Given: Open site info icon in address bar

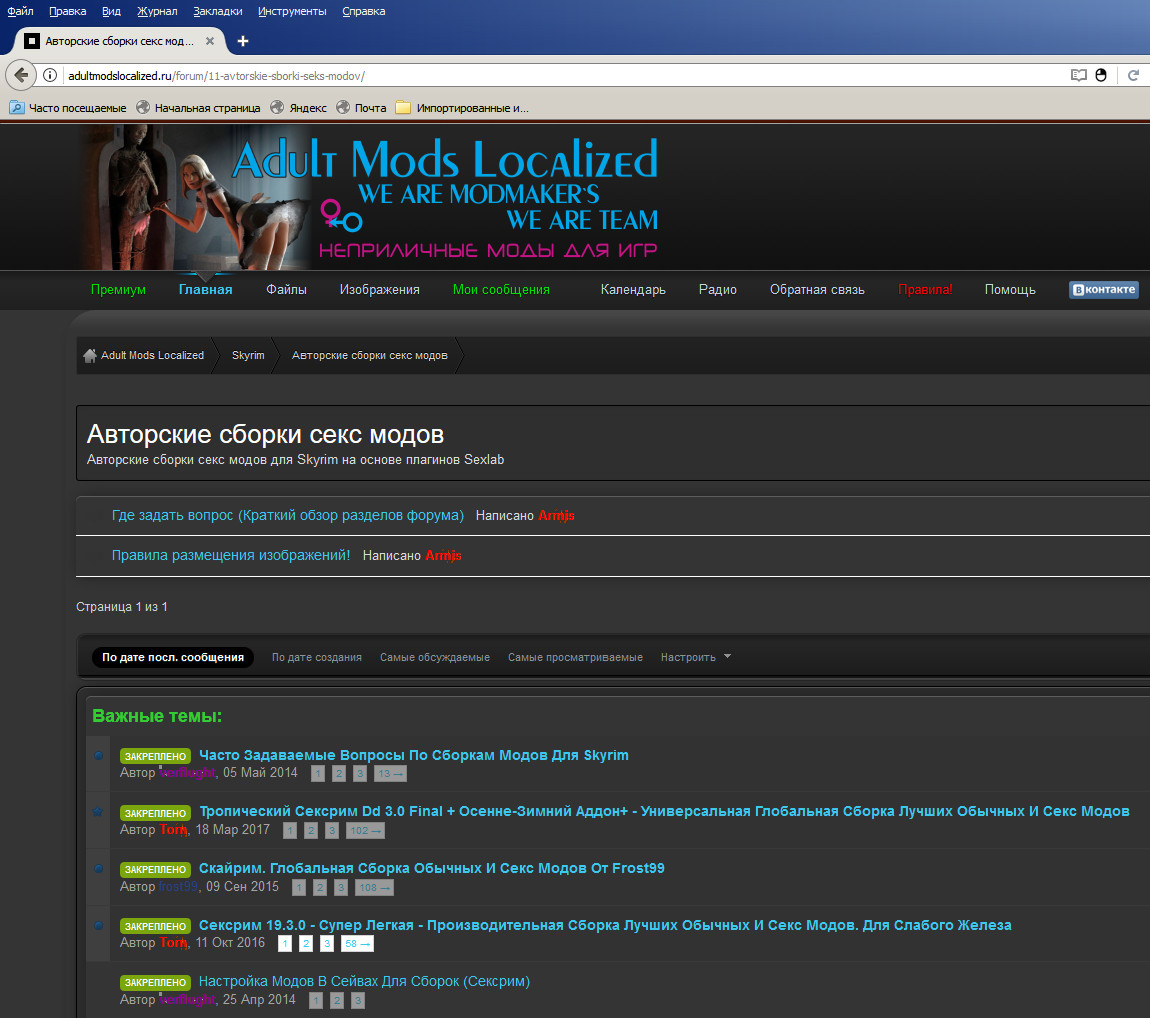Looking at the screenshot, I should (x=50, y=76).
